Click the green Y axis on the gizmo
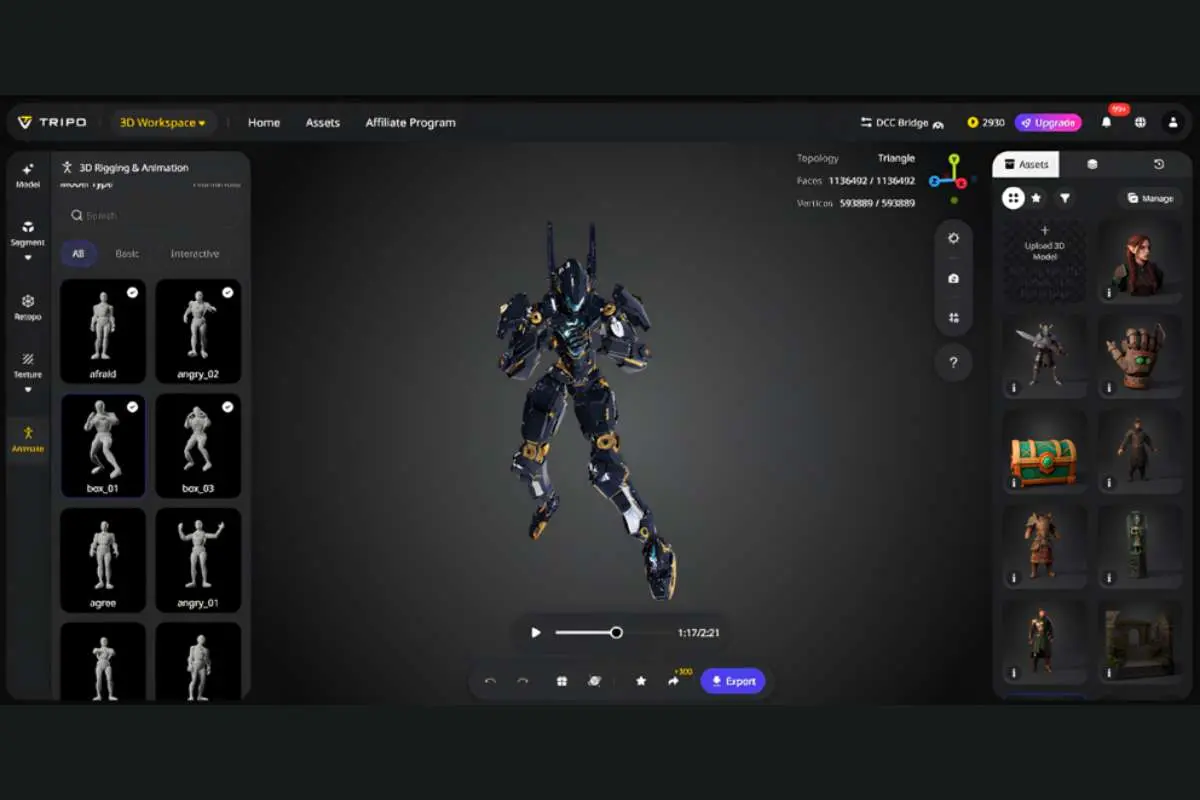 coord(954,160)
